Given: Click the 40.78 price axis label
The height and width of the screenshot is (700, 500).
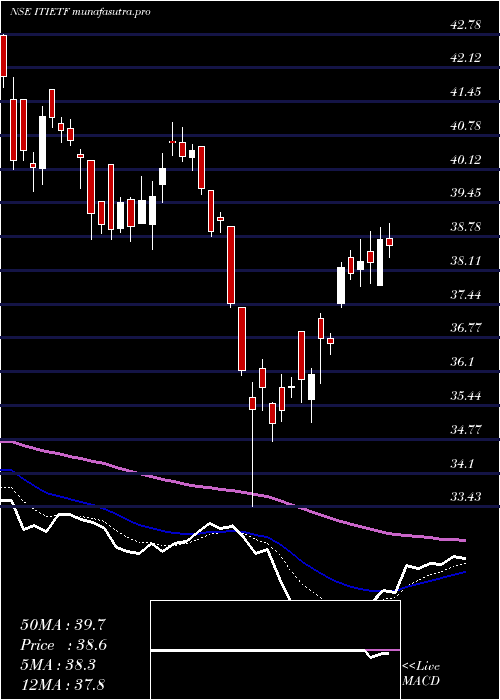Looking at the screenshot, I should click(x=466, y=126).
